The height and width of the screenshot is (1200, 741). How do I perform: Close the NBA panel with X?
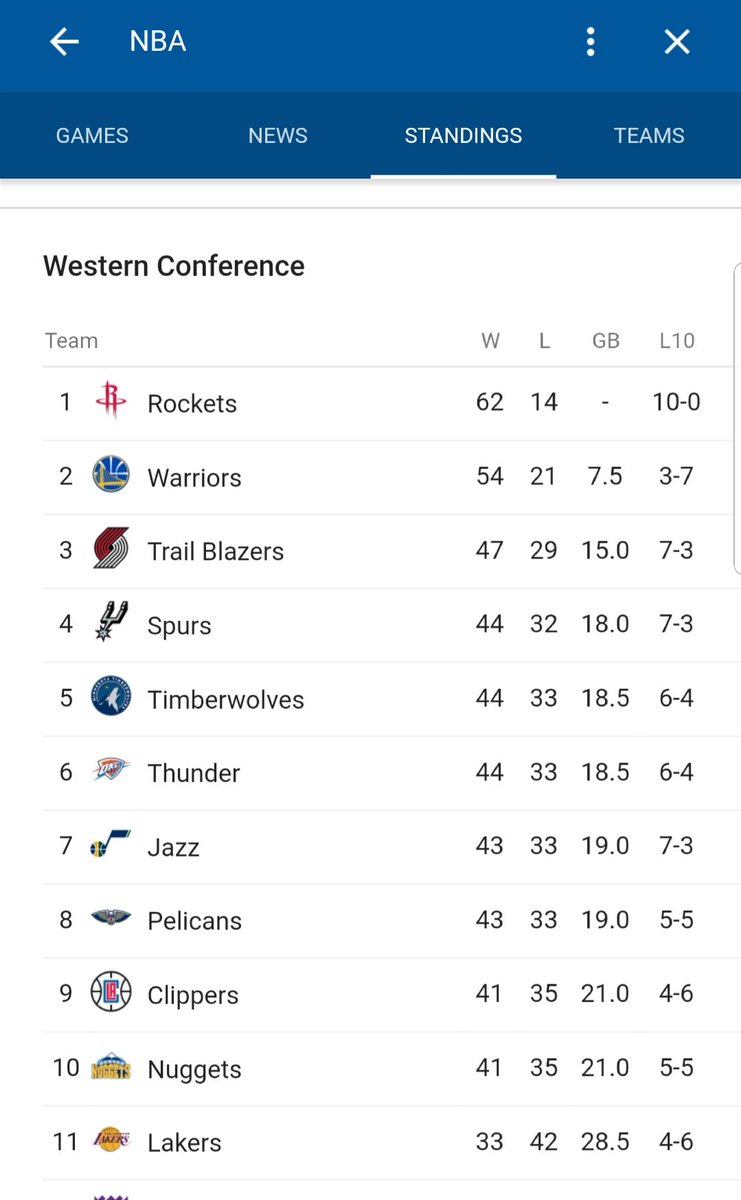677,42
